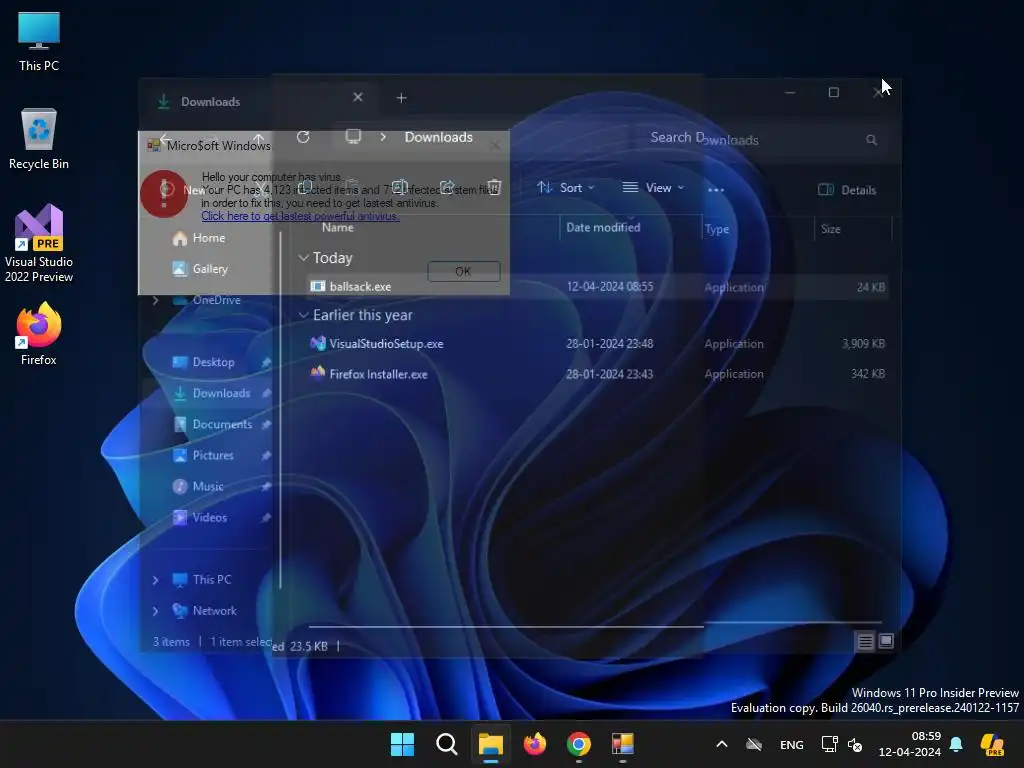This screenshot has height=768, width=1024.
Task: Sort by Size column header
Action: [x=831, y=229]
